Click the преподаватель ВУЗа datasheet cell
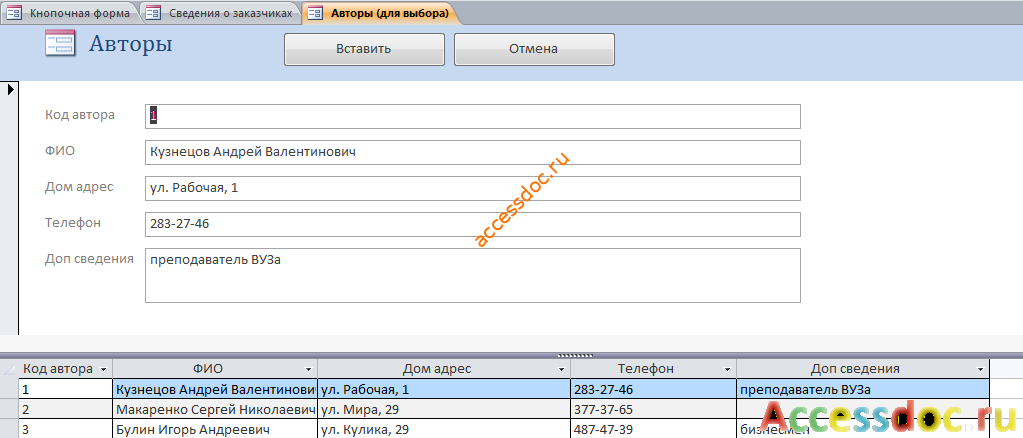The height and width of the screenshot is (438, 1023). coord(863,390)
